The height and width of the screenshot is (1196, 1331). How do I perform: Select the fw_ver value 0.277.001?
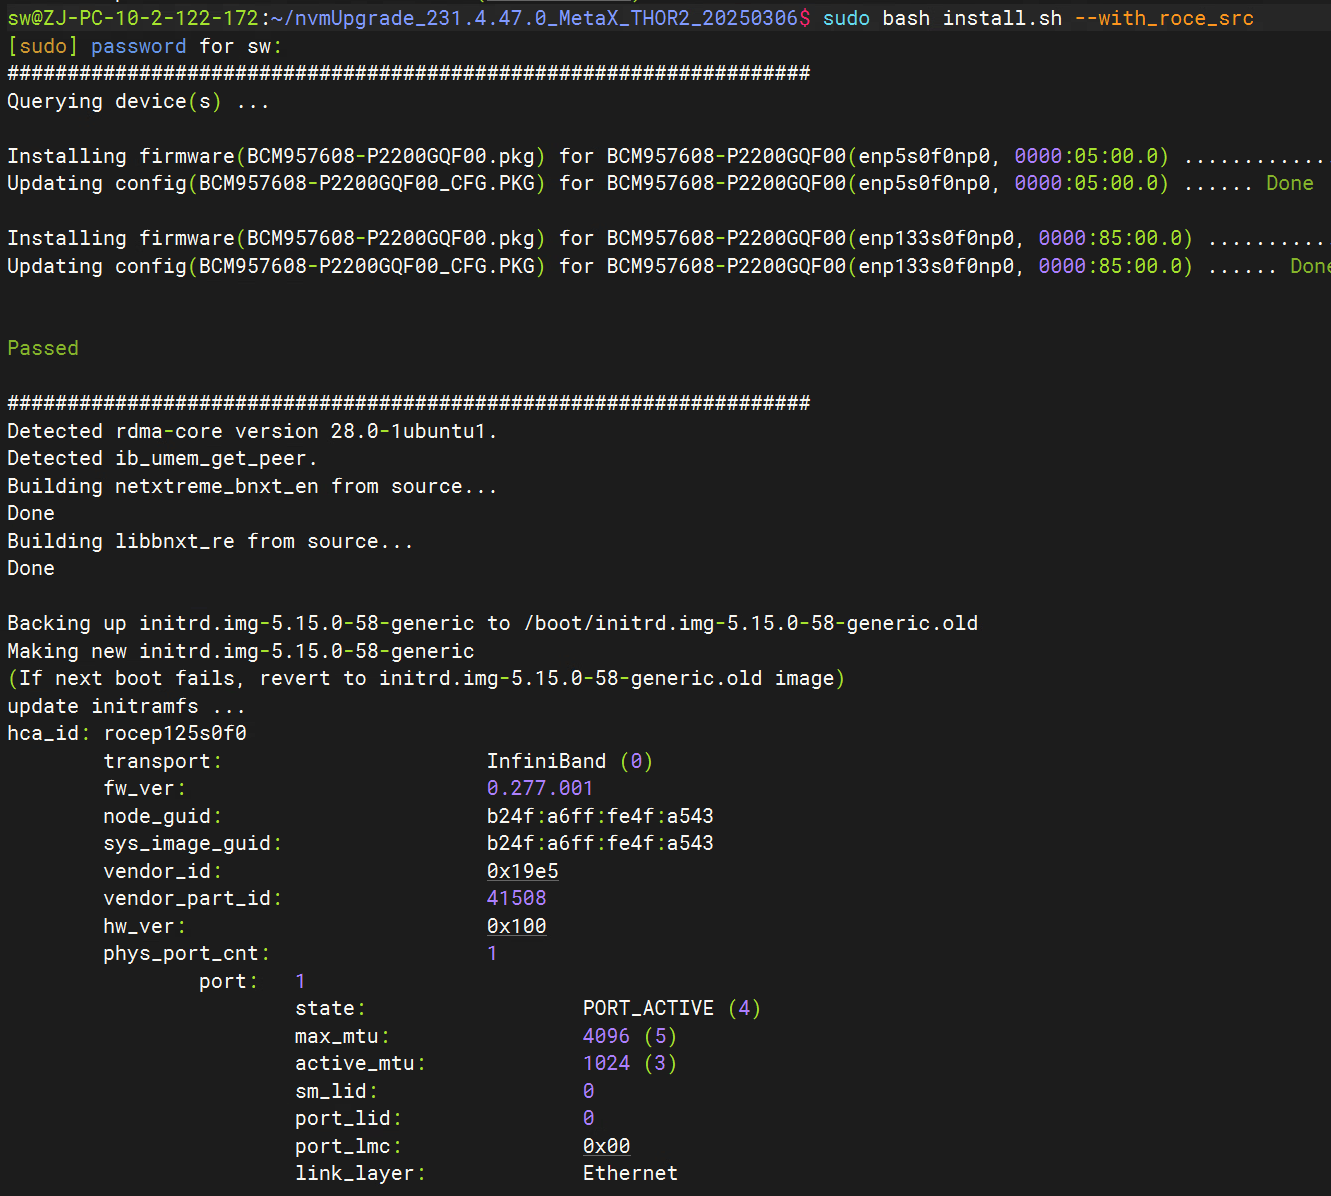coord(540,788)
